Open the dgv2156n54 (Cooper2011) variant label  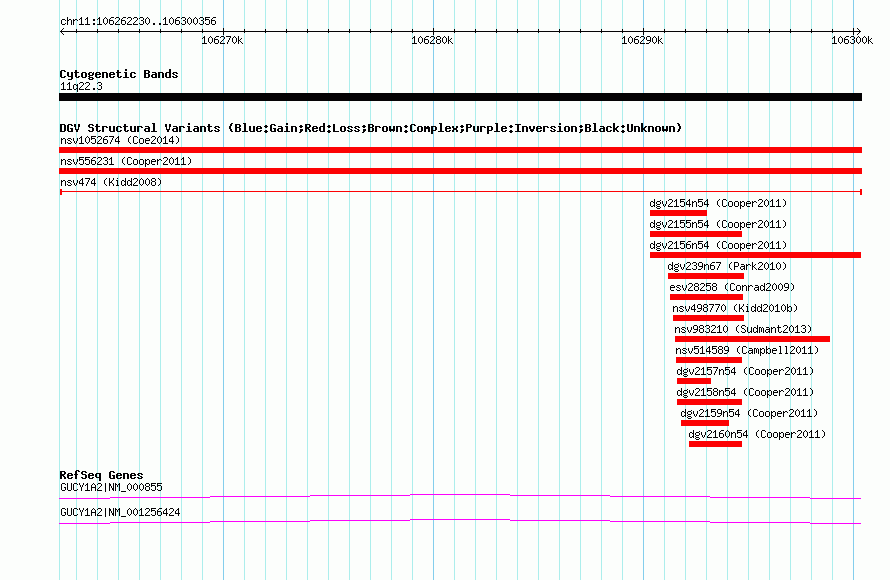[718, 245]
